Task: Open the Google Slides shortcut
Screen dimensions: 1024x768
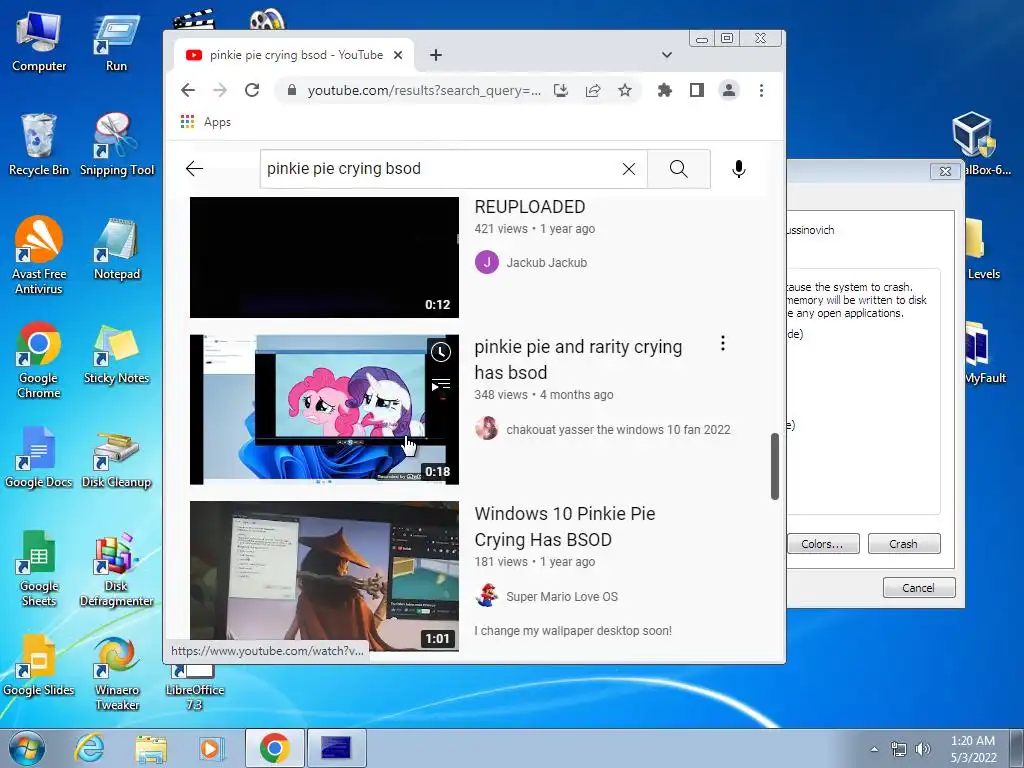Action: pos(39,665)
